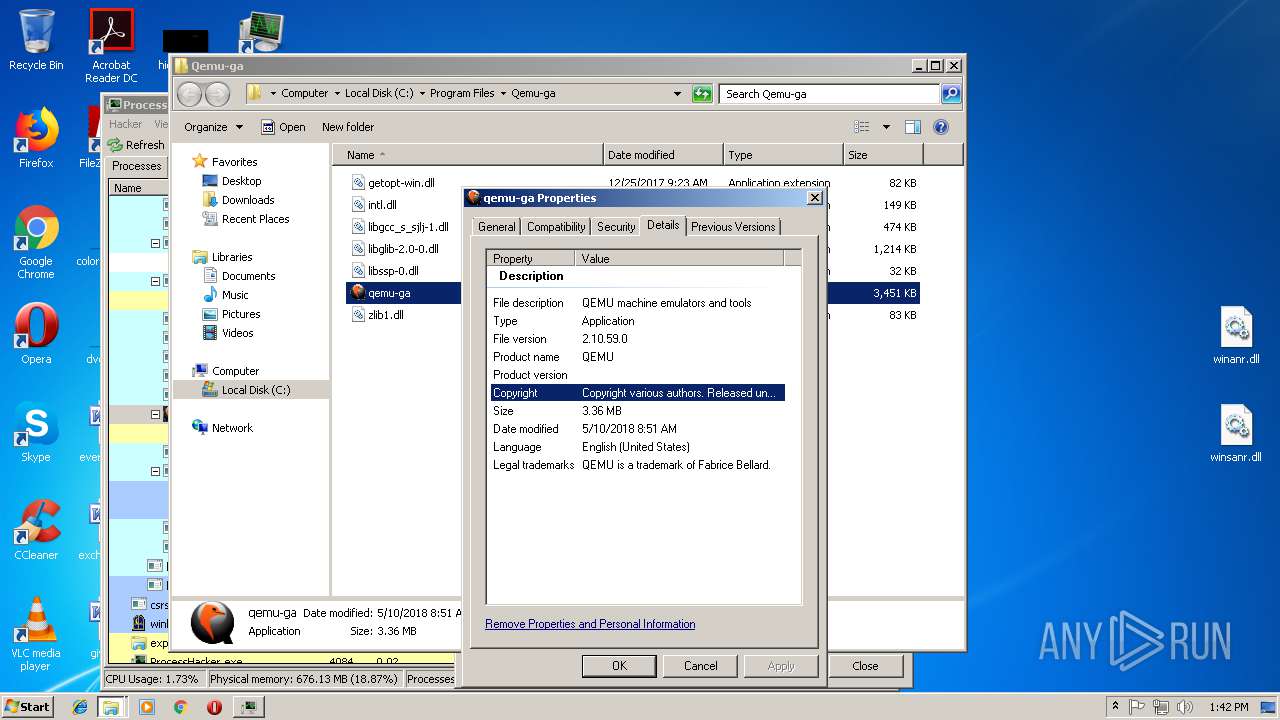Select the zlib1.dll file
The width and height of the screenshot is (1280, 720).
tap(386, 315)
